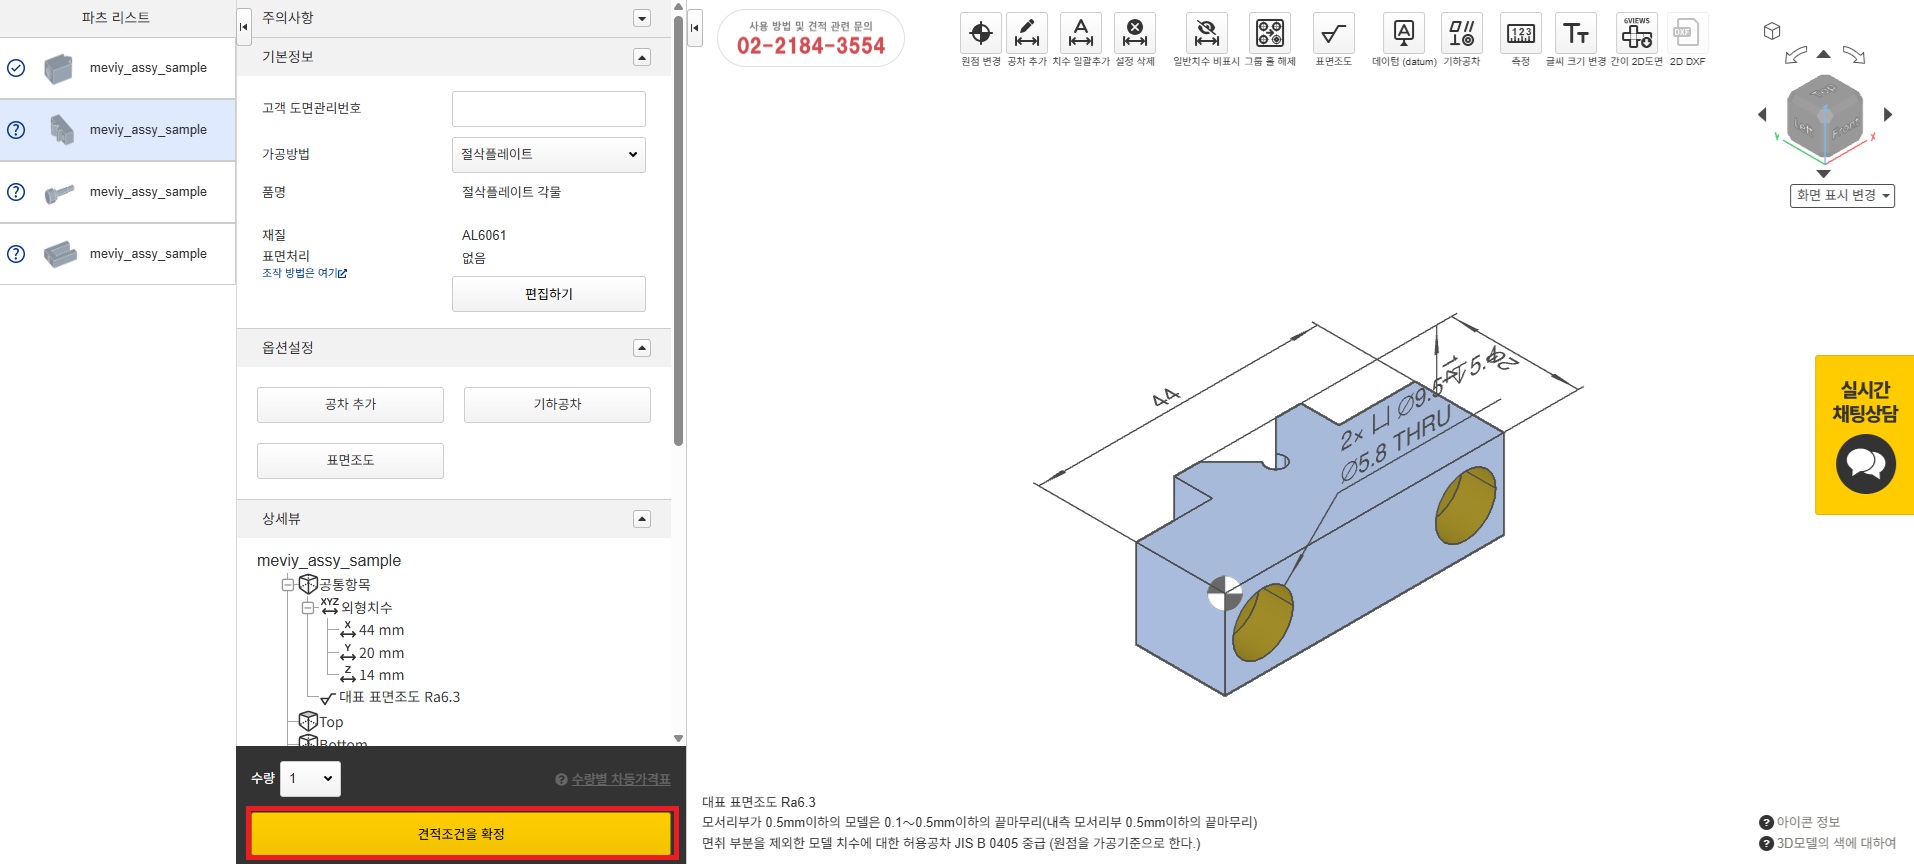Image resolution: width=1914 pixels, height=864 pixels.
Task: Click the 고객 도면관리번호 input field
Action: tap(548, 109)
